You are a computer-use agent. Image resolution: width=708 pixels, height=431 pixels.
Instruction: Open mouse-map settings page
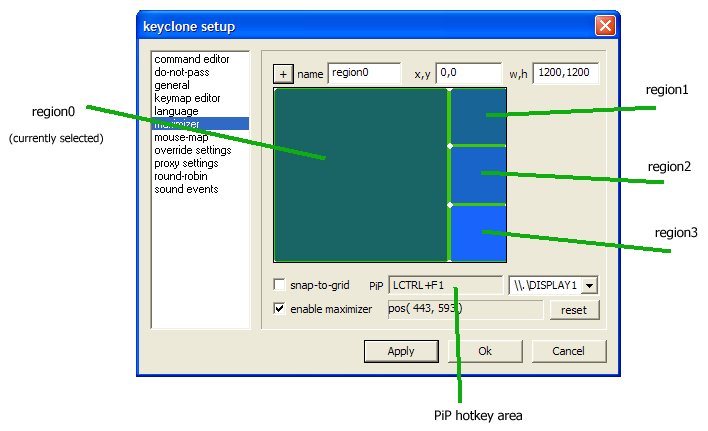pos(181,137)
